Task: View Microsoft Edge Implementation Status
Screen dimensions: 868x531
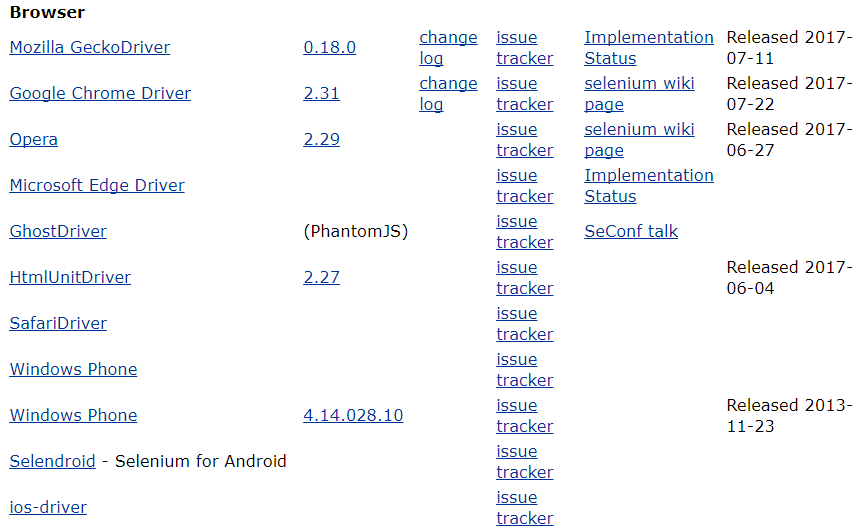Action: [649, 185]
